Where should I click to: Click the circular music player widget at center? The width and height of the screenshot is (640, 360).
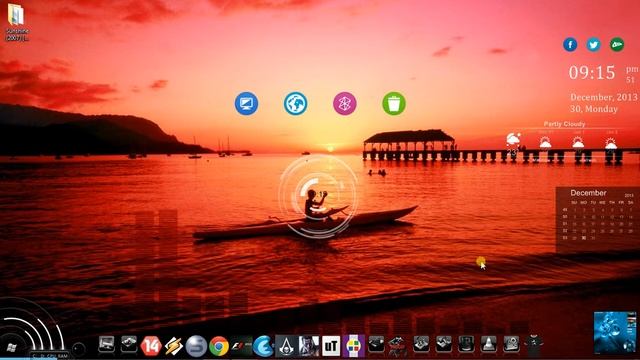tap(318, 197)
